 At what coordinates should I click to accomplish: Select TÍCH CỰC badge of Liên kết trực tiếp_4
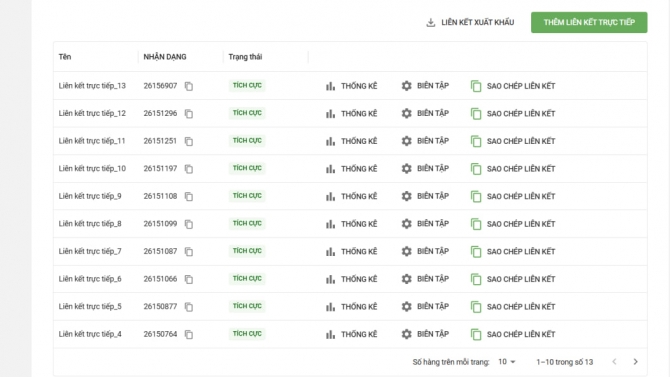pos(247,334)
